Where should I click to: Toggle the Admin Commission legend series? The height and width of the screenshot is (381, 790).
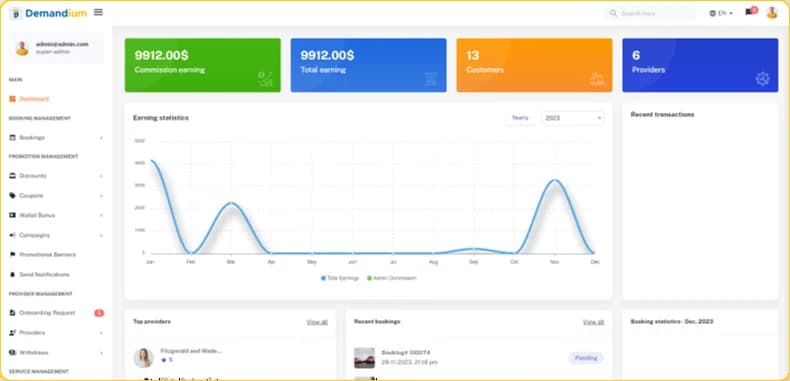(x=391, y=278)
